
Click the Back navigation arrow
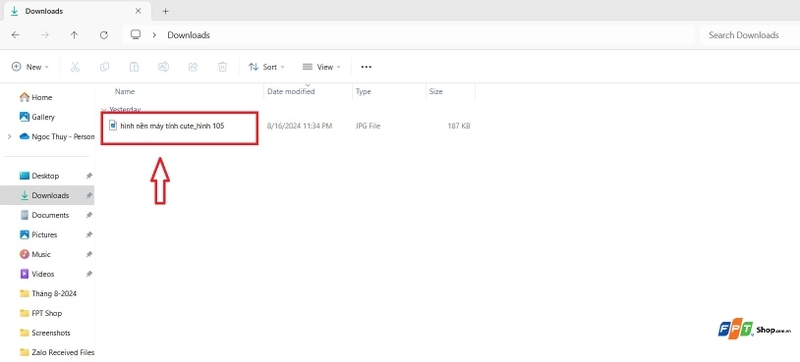coord(16,35)
